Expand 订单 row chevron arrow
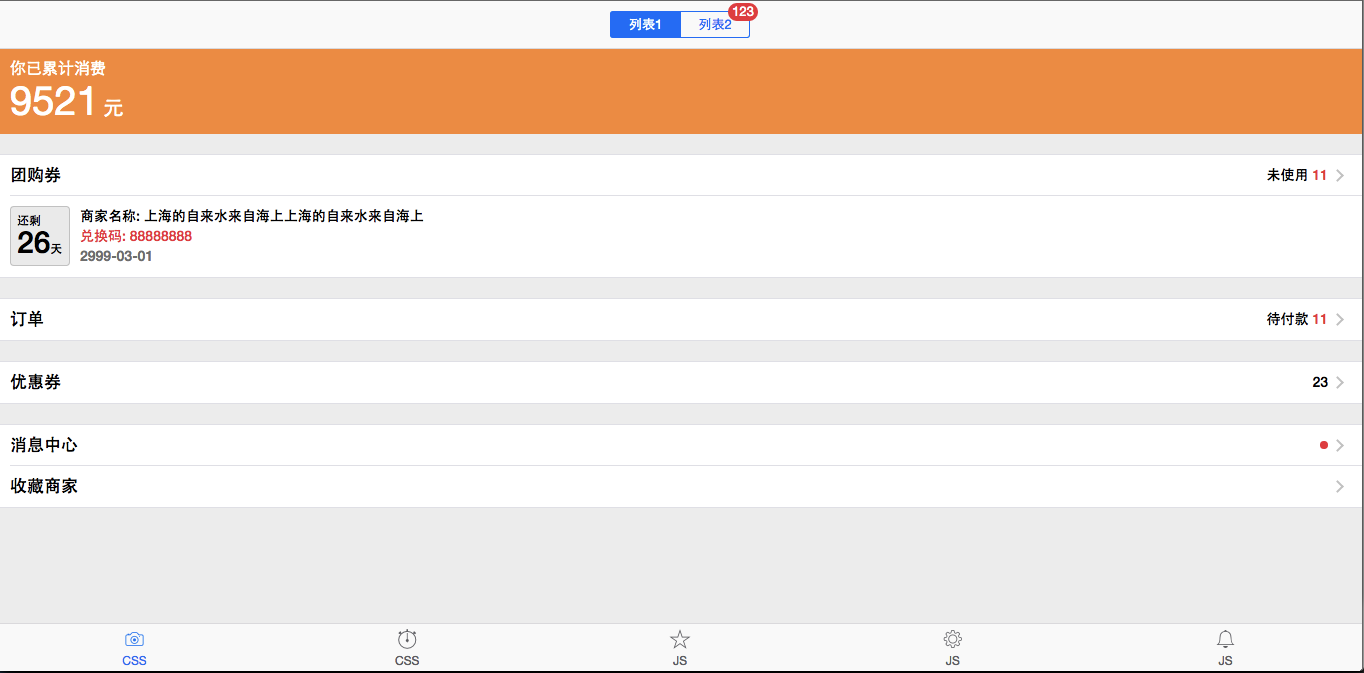The width and height of the screenshot is (1364, 673). (x=1340, y=319)
